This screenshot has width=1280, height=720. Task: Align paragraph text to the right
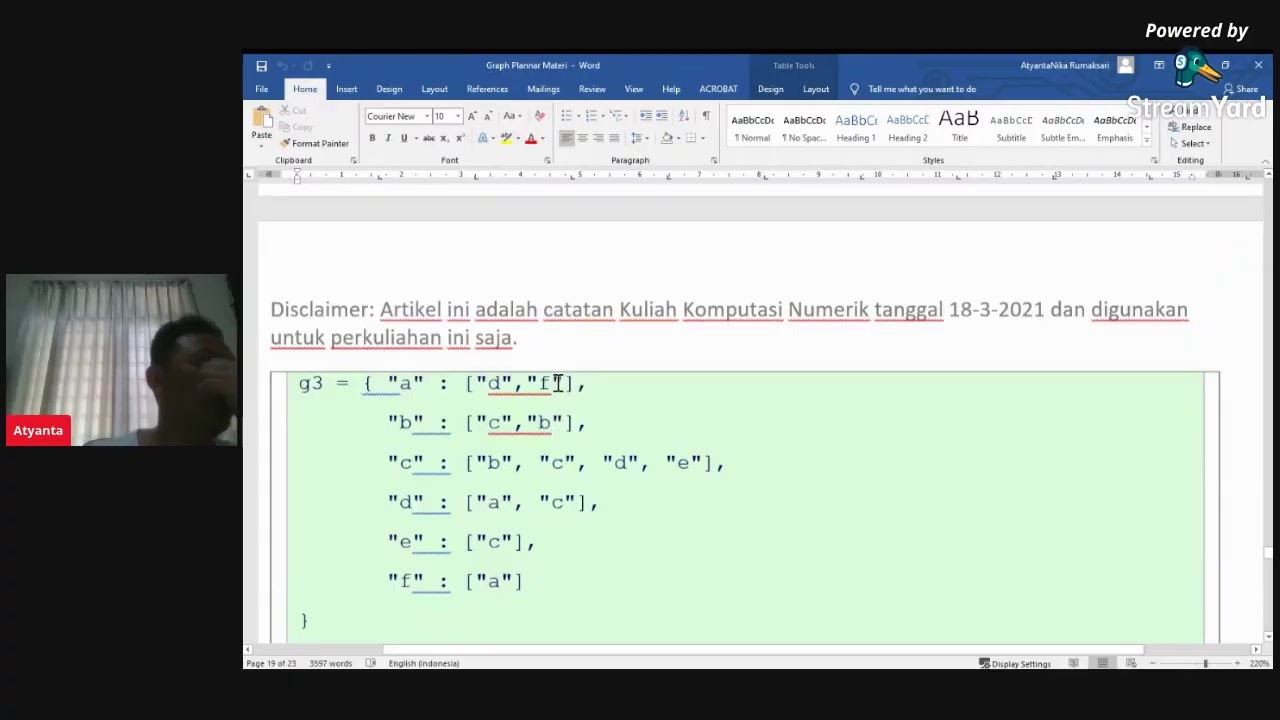[x=598, y=138]
